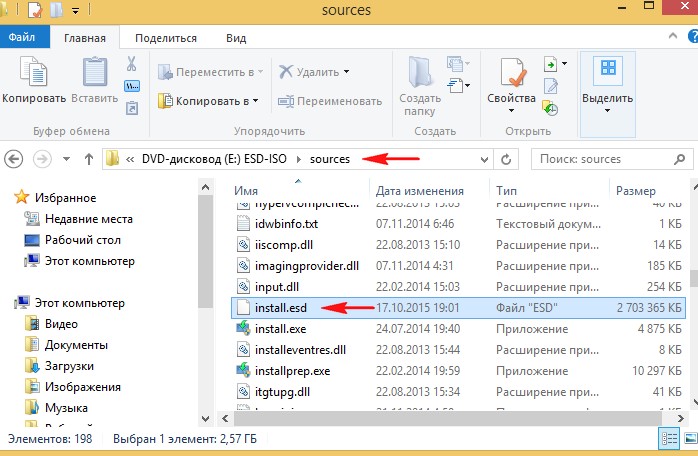The width and height of the screenshot is (698, 456).
Task: Open the File (Файл) menu tab
Action: tap(23, 38)
